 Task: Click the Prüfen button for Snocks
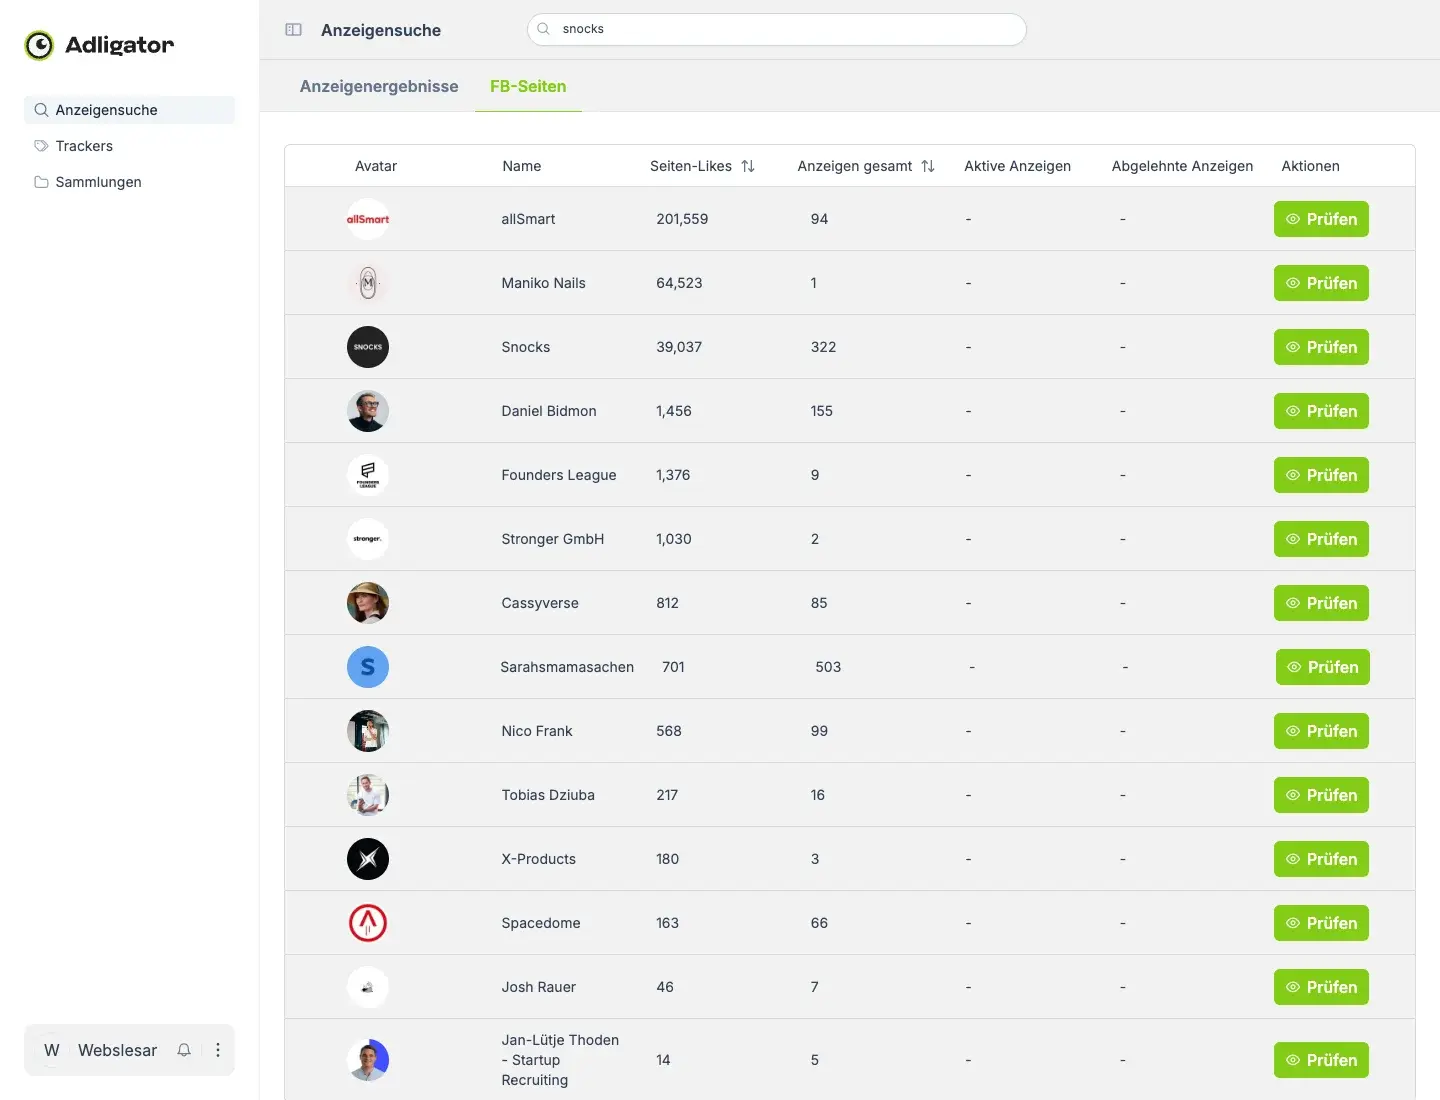(1321, 347)
